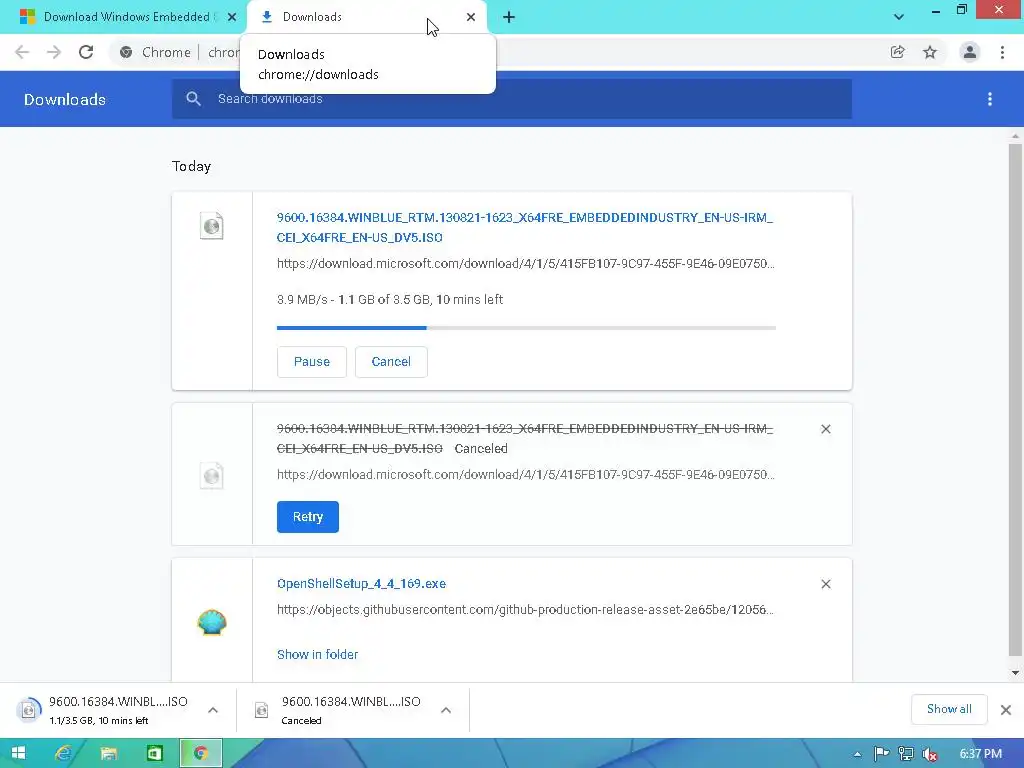Click the page vertical scrollbar

click(x=1015, y=401)
